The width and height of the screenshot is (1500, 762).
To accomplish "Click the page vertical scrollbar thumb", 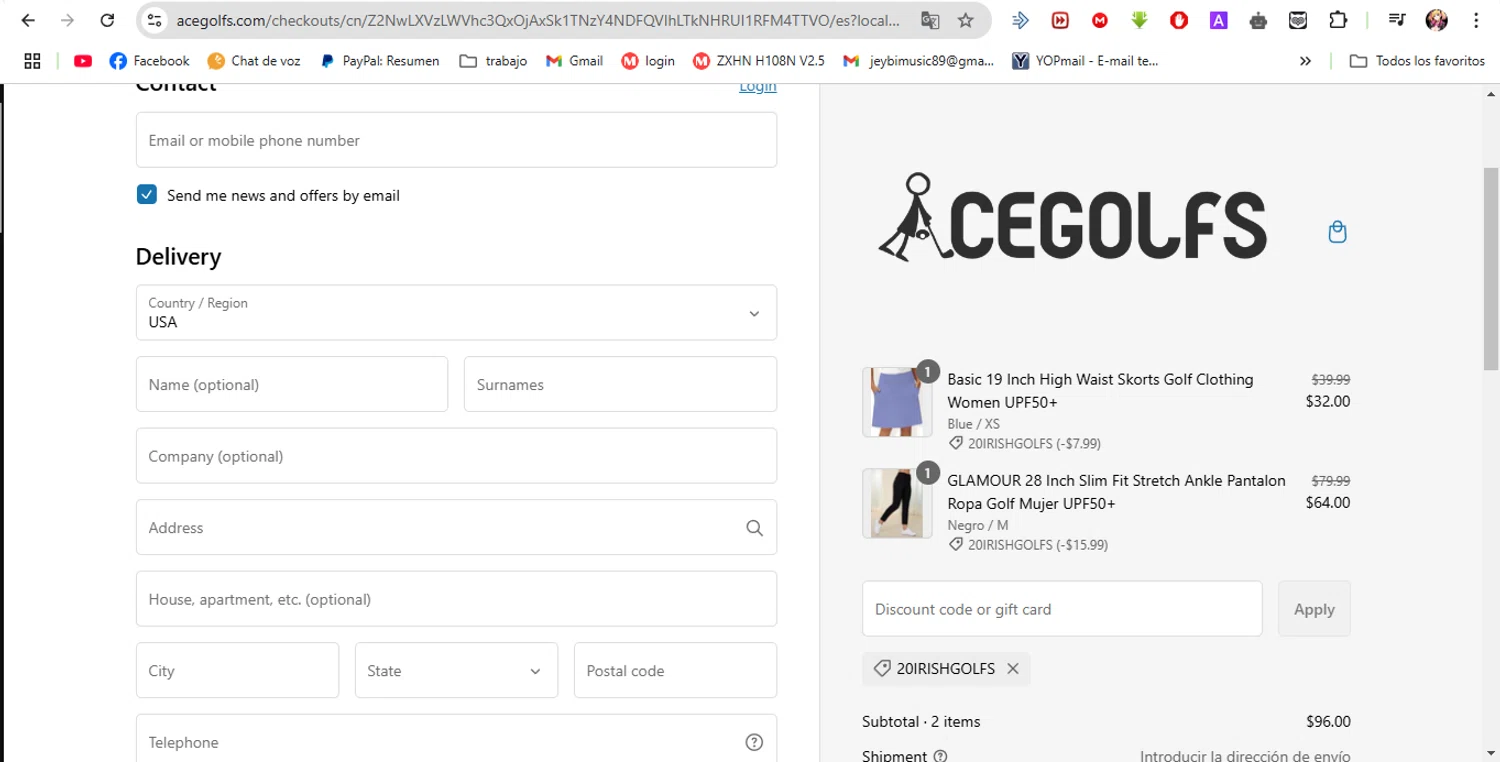I will pyautogui.click(x=1490, y=270).
